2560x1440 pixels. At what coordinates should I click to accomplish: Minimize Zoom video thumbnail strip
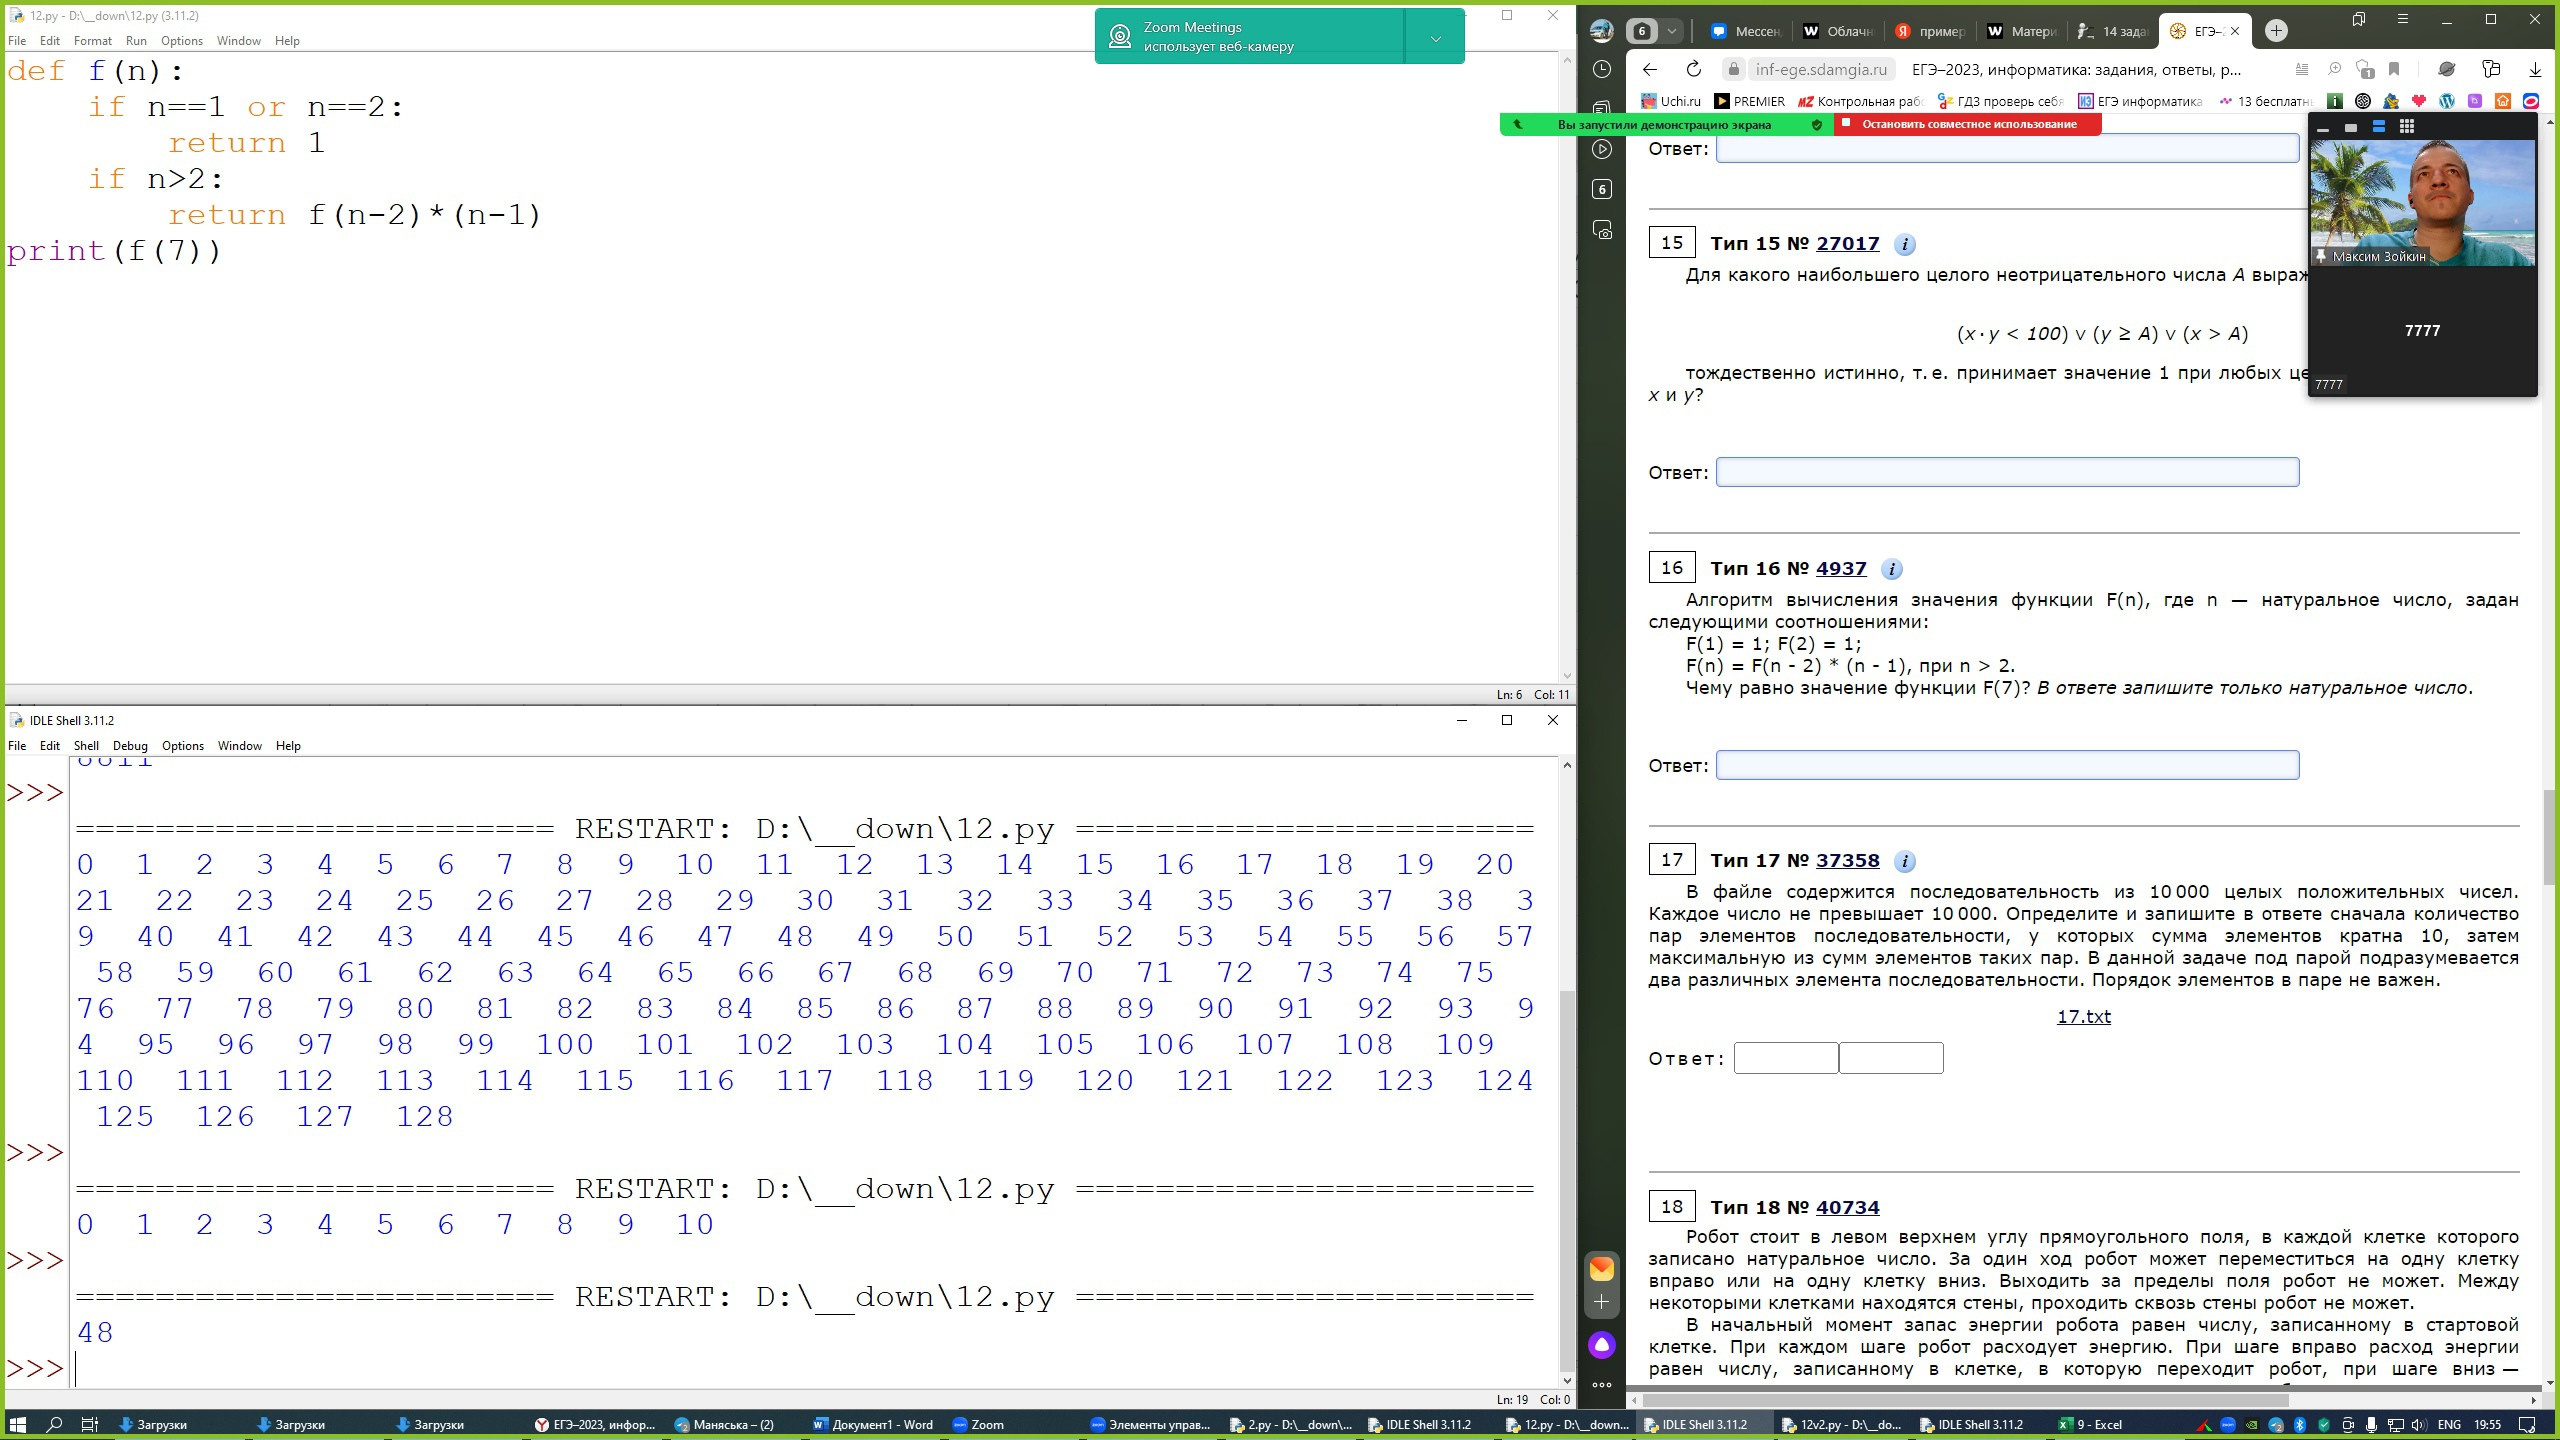coord(2323,129)
